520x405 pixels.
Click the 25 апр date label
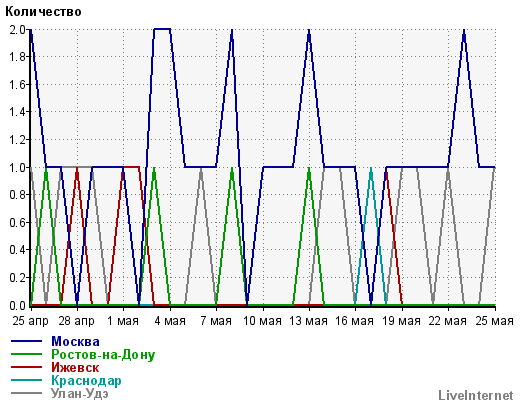click(31, 321)
